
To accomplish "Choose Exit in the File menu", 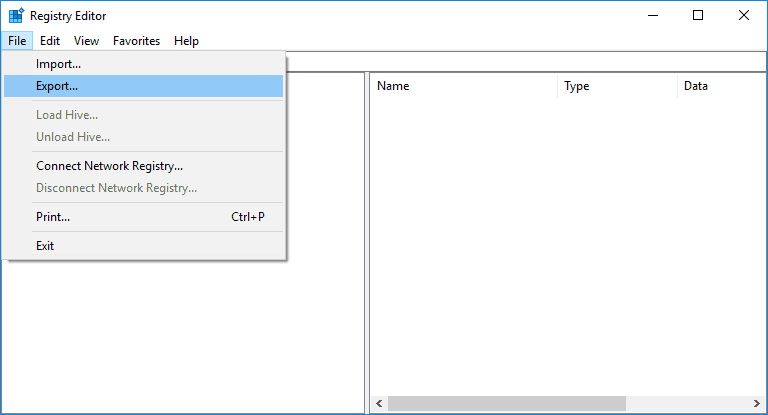I will 45,246.
